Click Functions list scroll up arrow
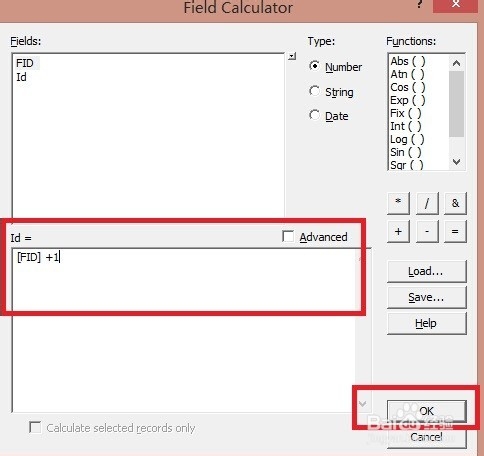This screenshot has width=484, height=456. click(457, 63)
